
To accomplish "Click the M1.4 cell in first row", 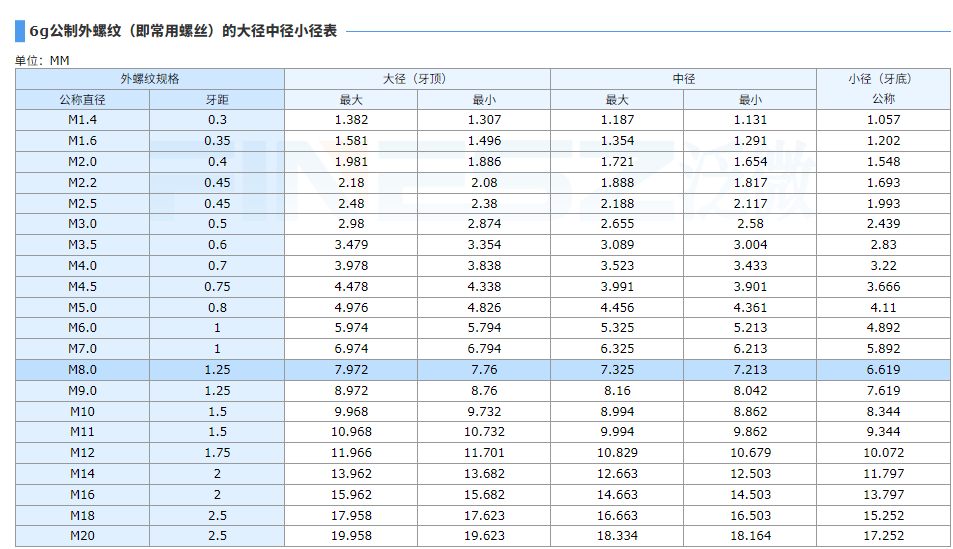I will tap(82, 120).
